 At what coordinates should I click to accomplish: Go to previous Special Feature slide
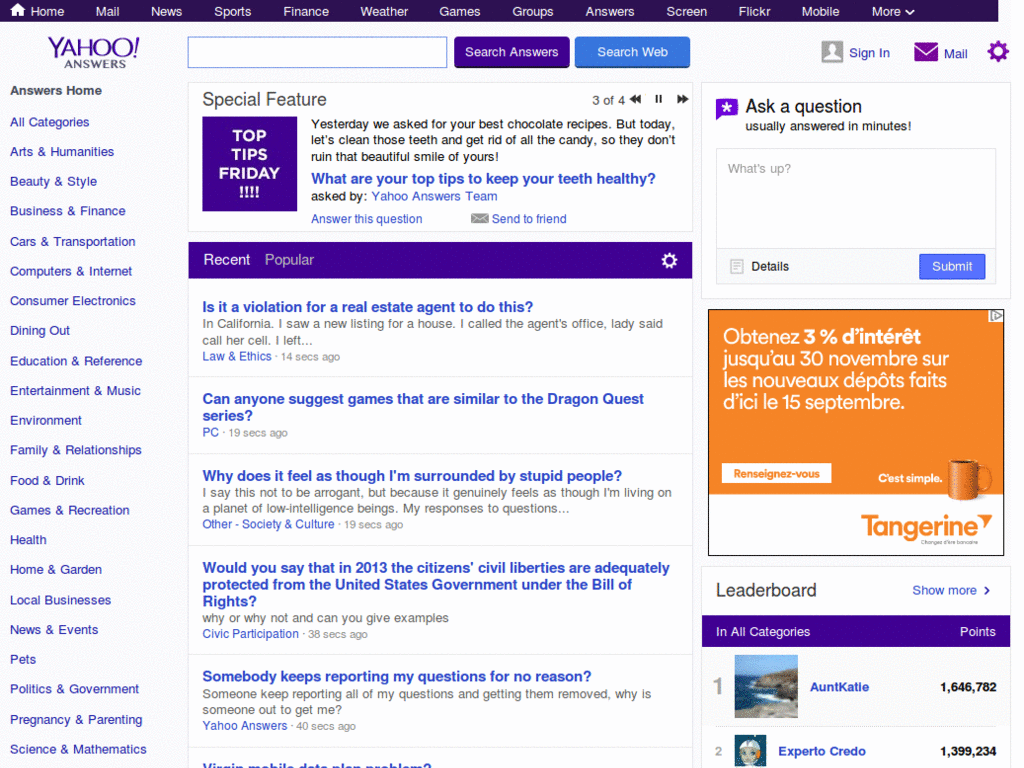[x=635, y=99]
